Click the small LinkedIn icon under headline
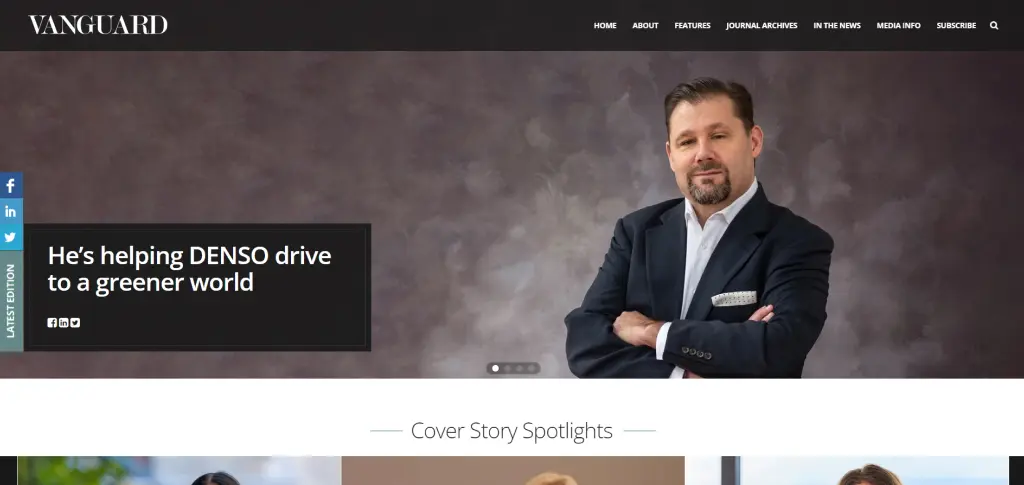Image resolution: width=1024 pixels, height=485 pixels. point(63,322)
